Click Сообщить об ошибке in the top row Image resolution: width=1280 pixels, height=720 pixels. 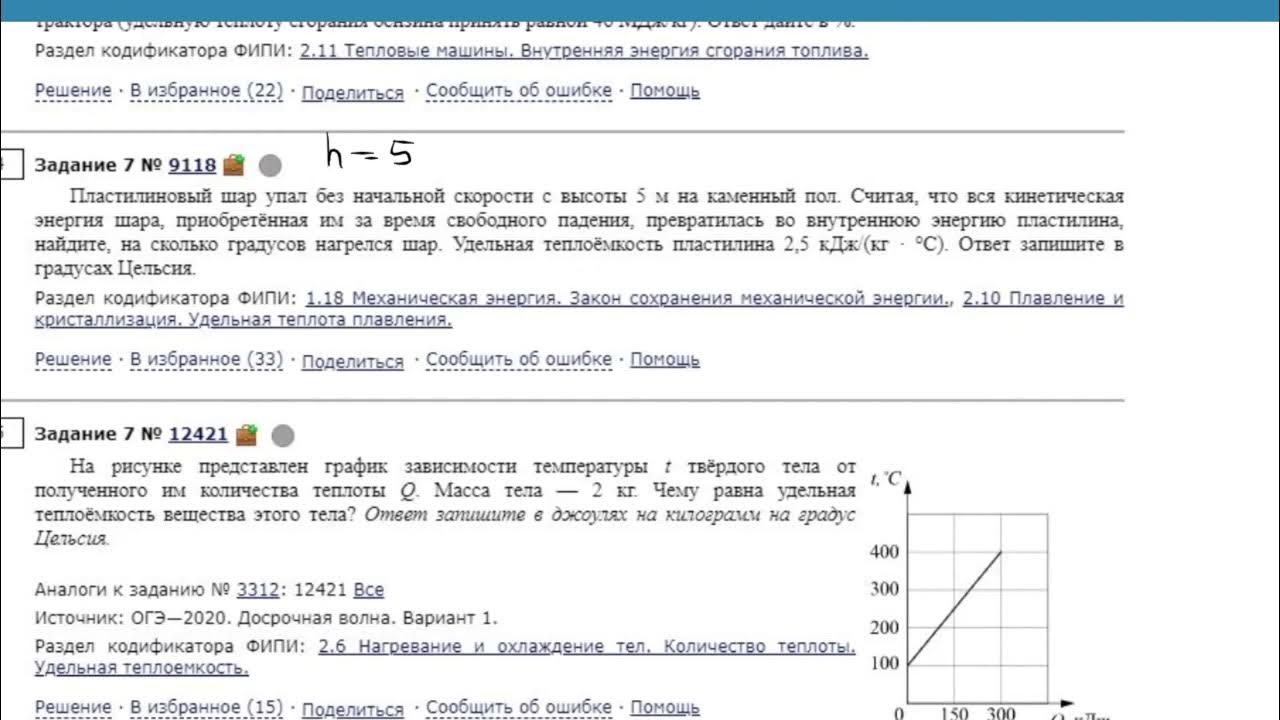click(519, 90)
